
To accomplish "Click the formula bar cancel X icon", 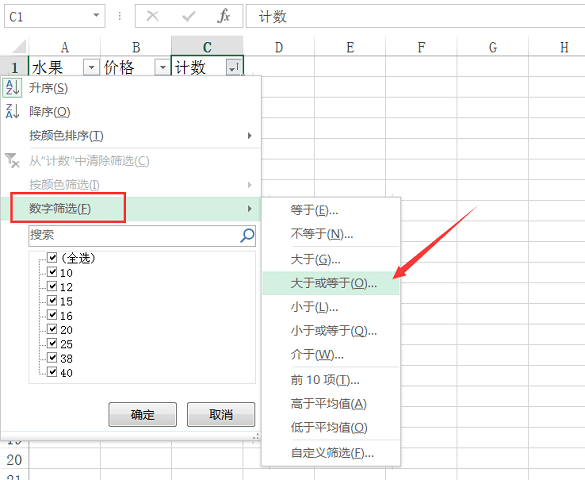I will pos(153,16).
